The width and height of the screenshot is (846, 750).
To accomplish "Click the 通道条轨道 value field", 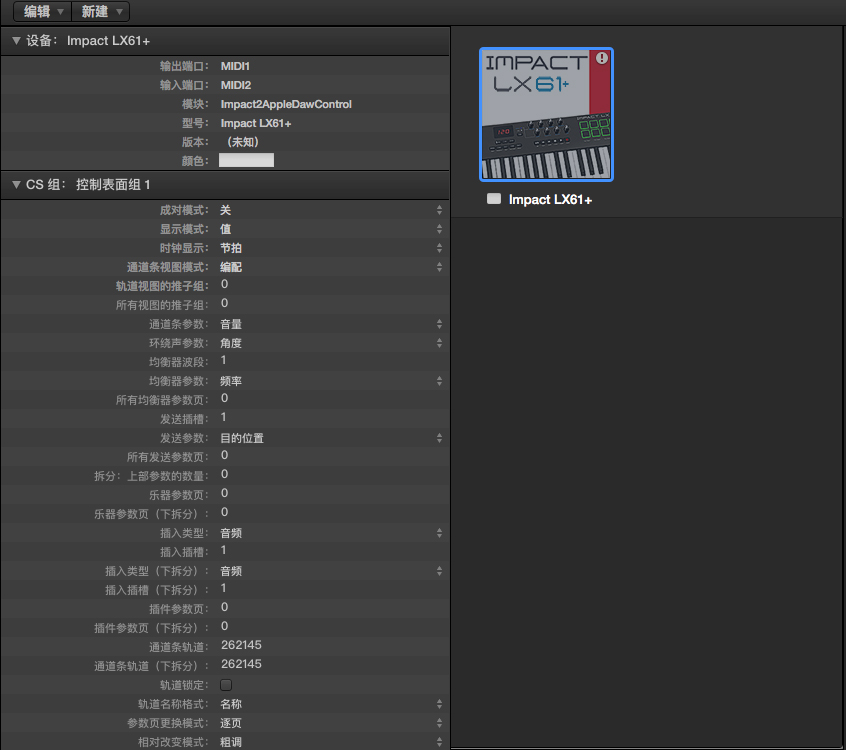I will (x=241, y=646).
